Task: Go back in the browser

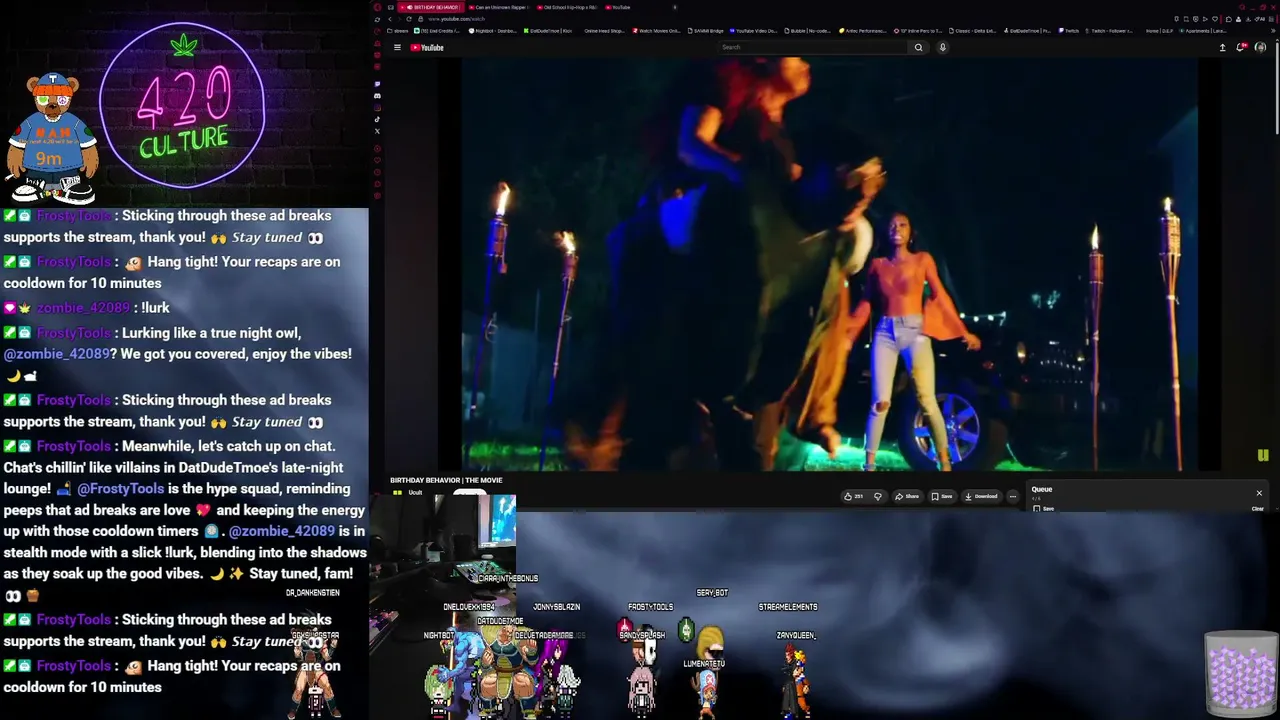Action: tap(390, 19)
